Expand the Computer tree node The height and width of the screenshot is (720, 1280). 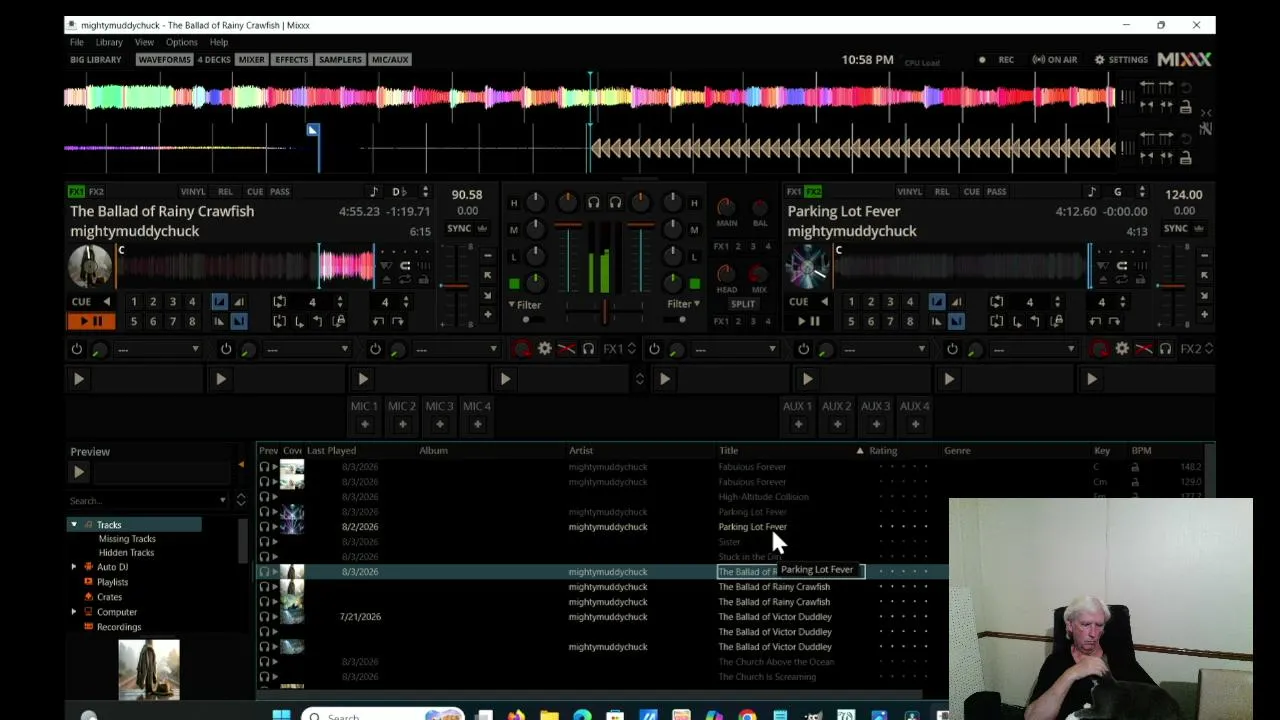click(x=73, y=612)
